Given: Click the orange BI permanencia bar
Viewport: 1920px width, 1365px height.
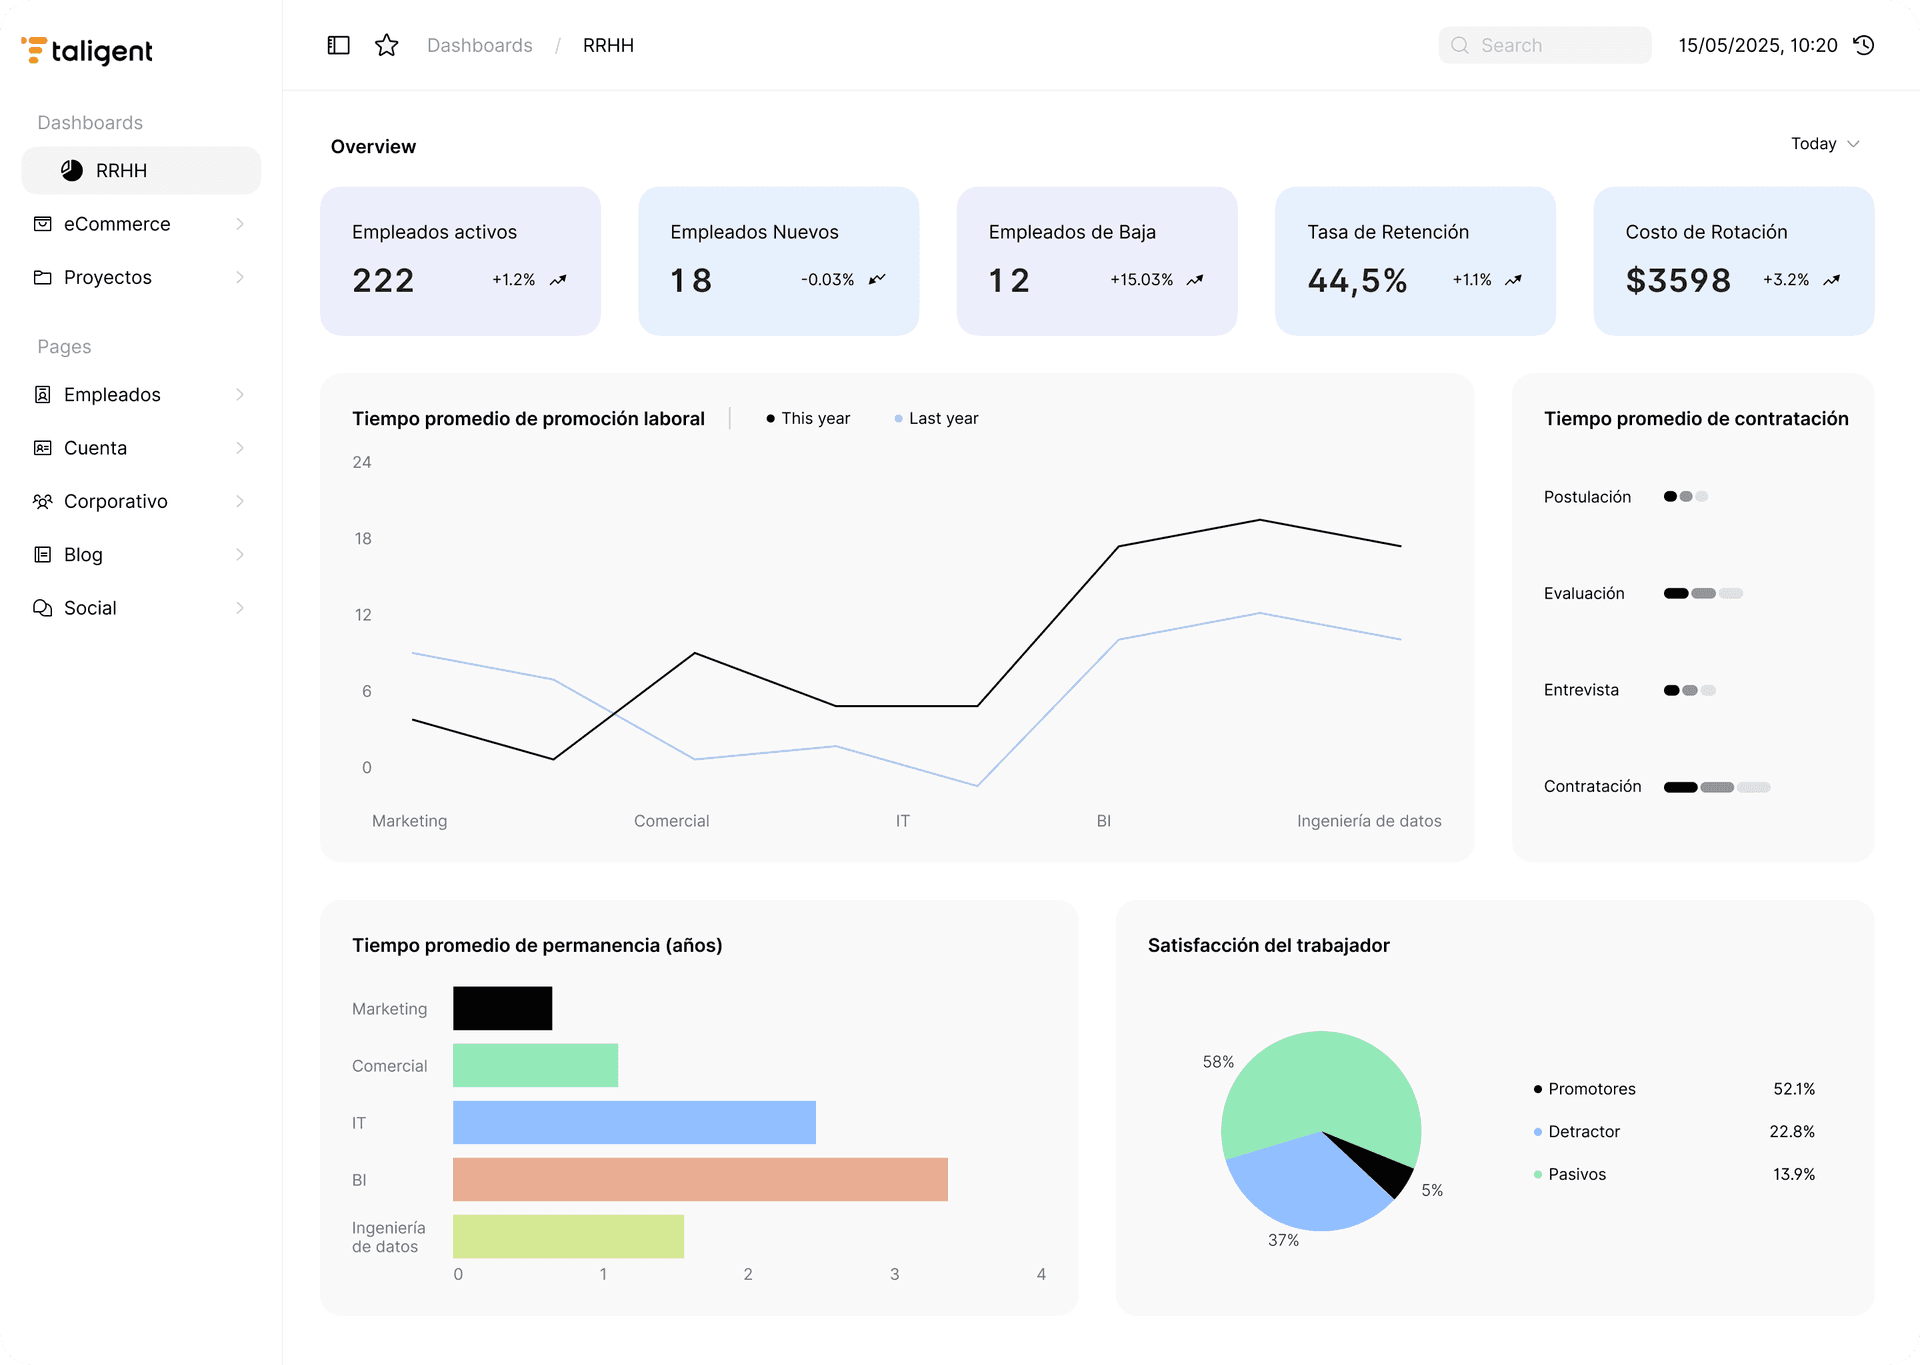Looking at the screenshot, I should [x=700, y=1180].
